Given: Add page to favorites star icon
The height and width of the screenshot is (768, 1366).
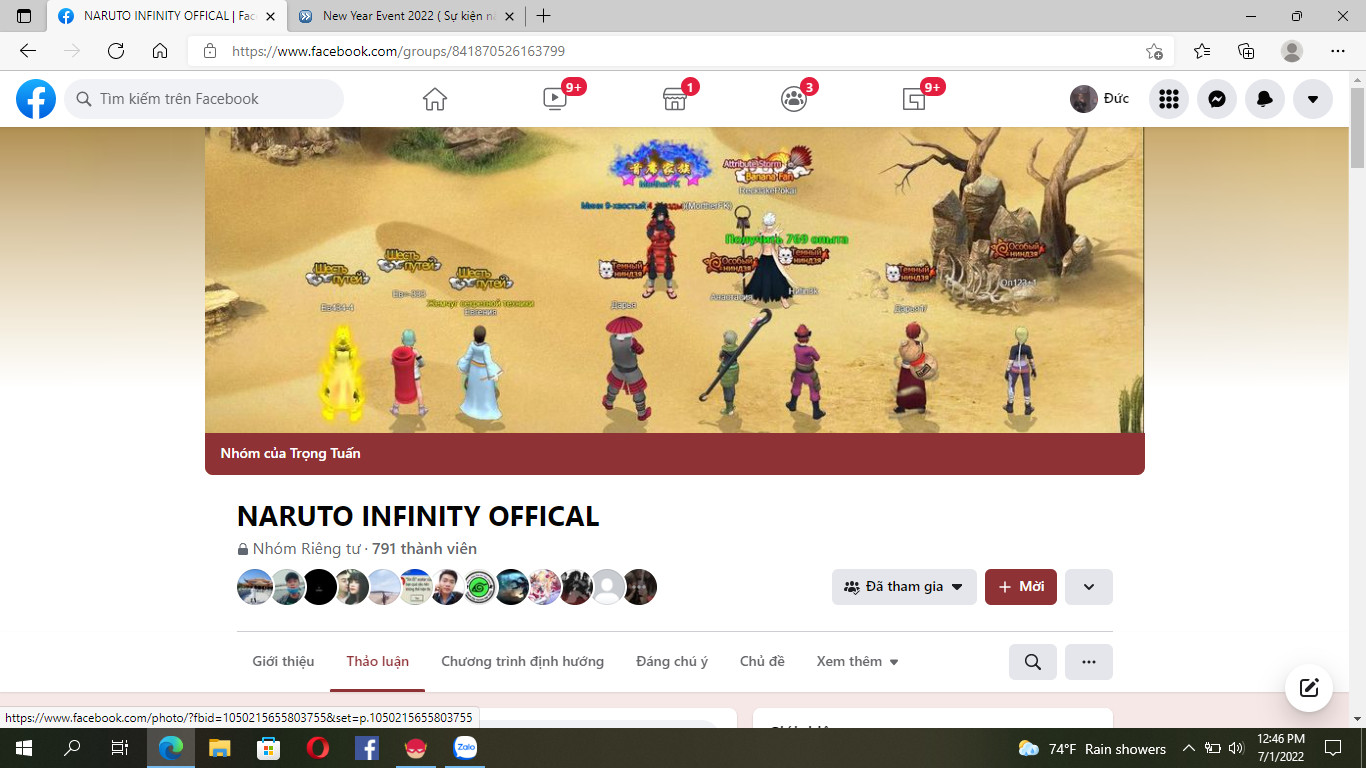Looking at the screenshot, I should click(x=1154, y=51).
